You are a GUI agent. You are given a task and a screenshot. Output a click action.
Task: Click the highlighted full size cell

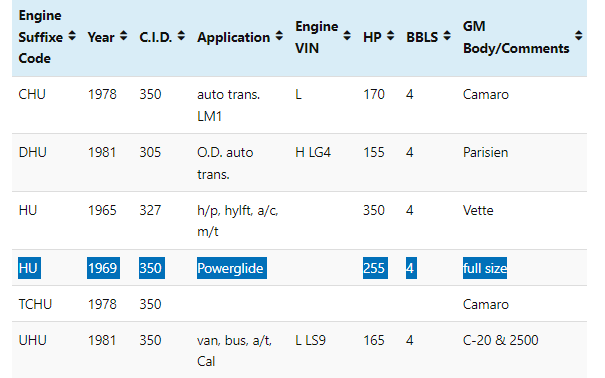(x=485, y=268)
